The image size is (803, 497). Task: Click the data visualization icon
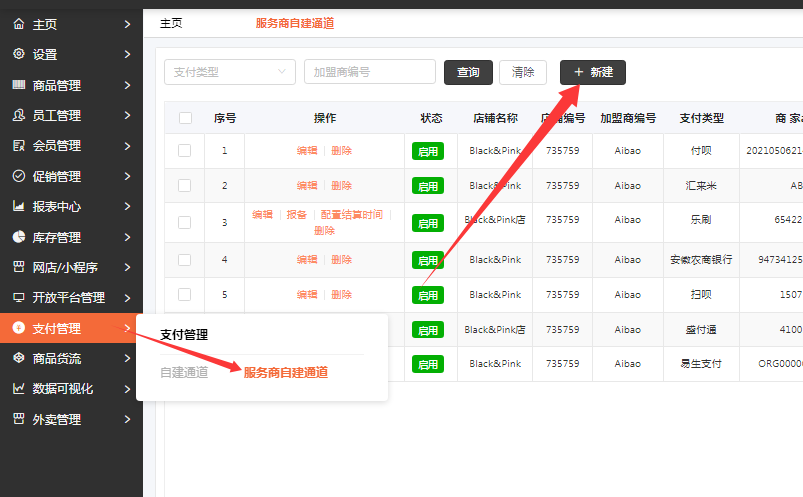click(x=18, y=389)
